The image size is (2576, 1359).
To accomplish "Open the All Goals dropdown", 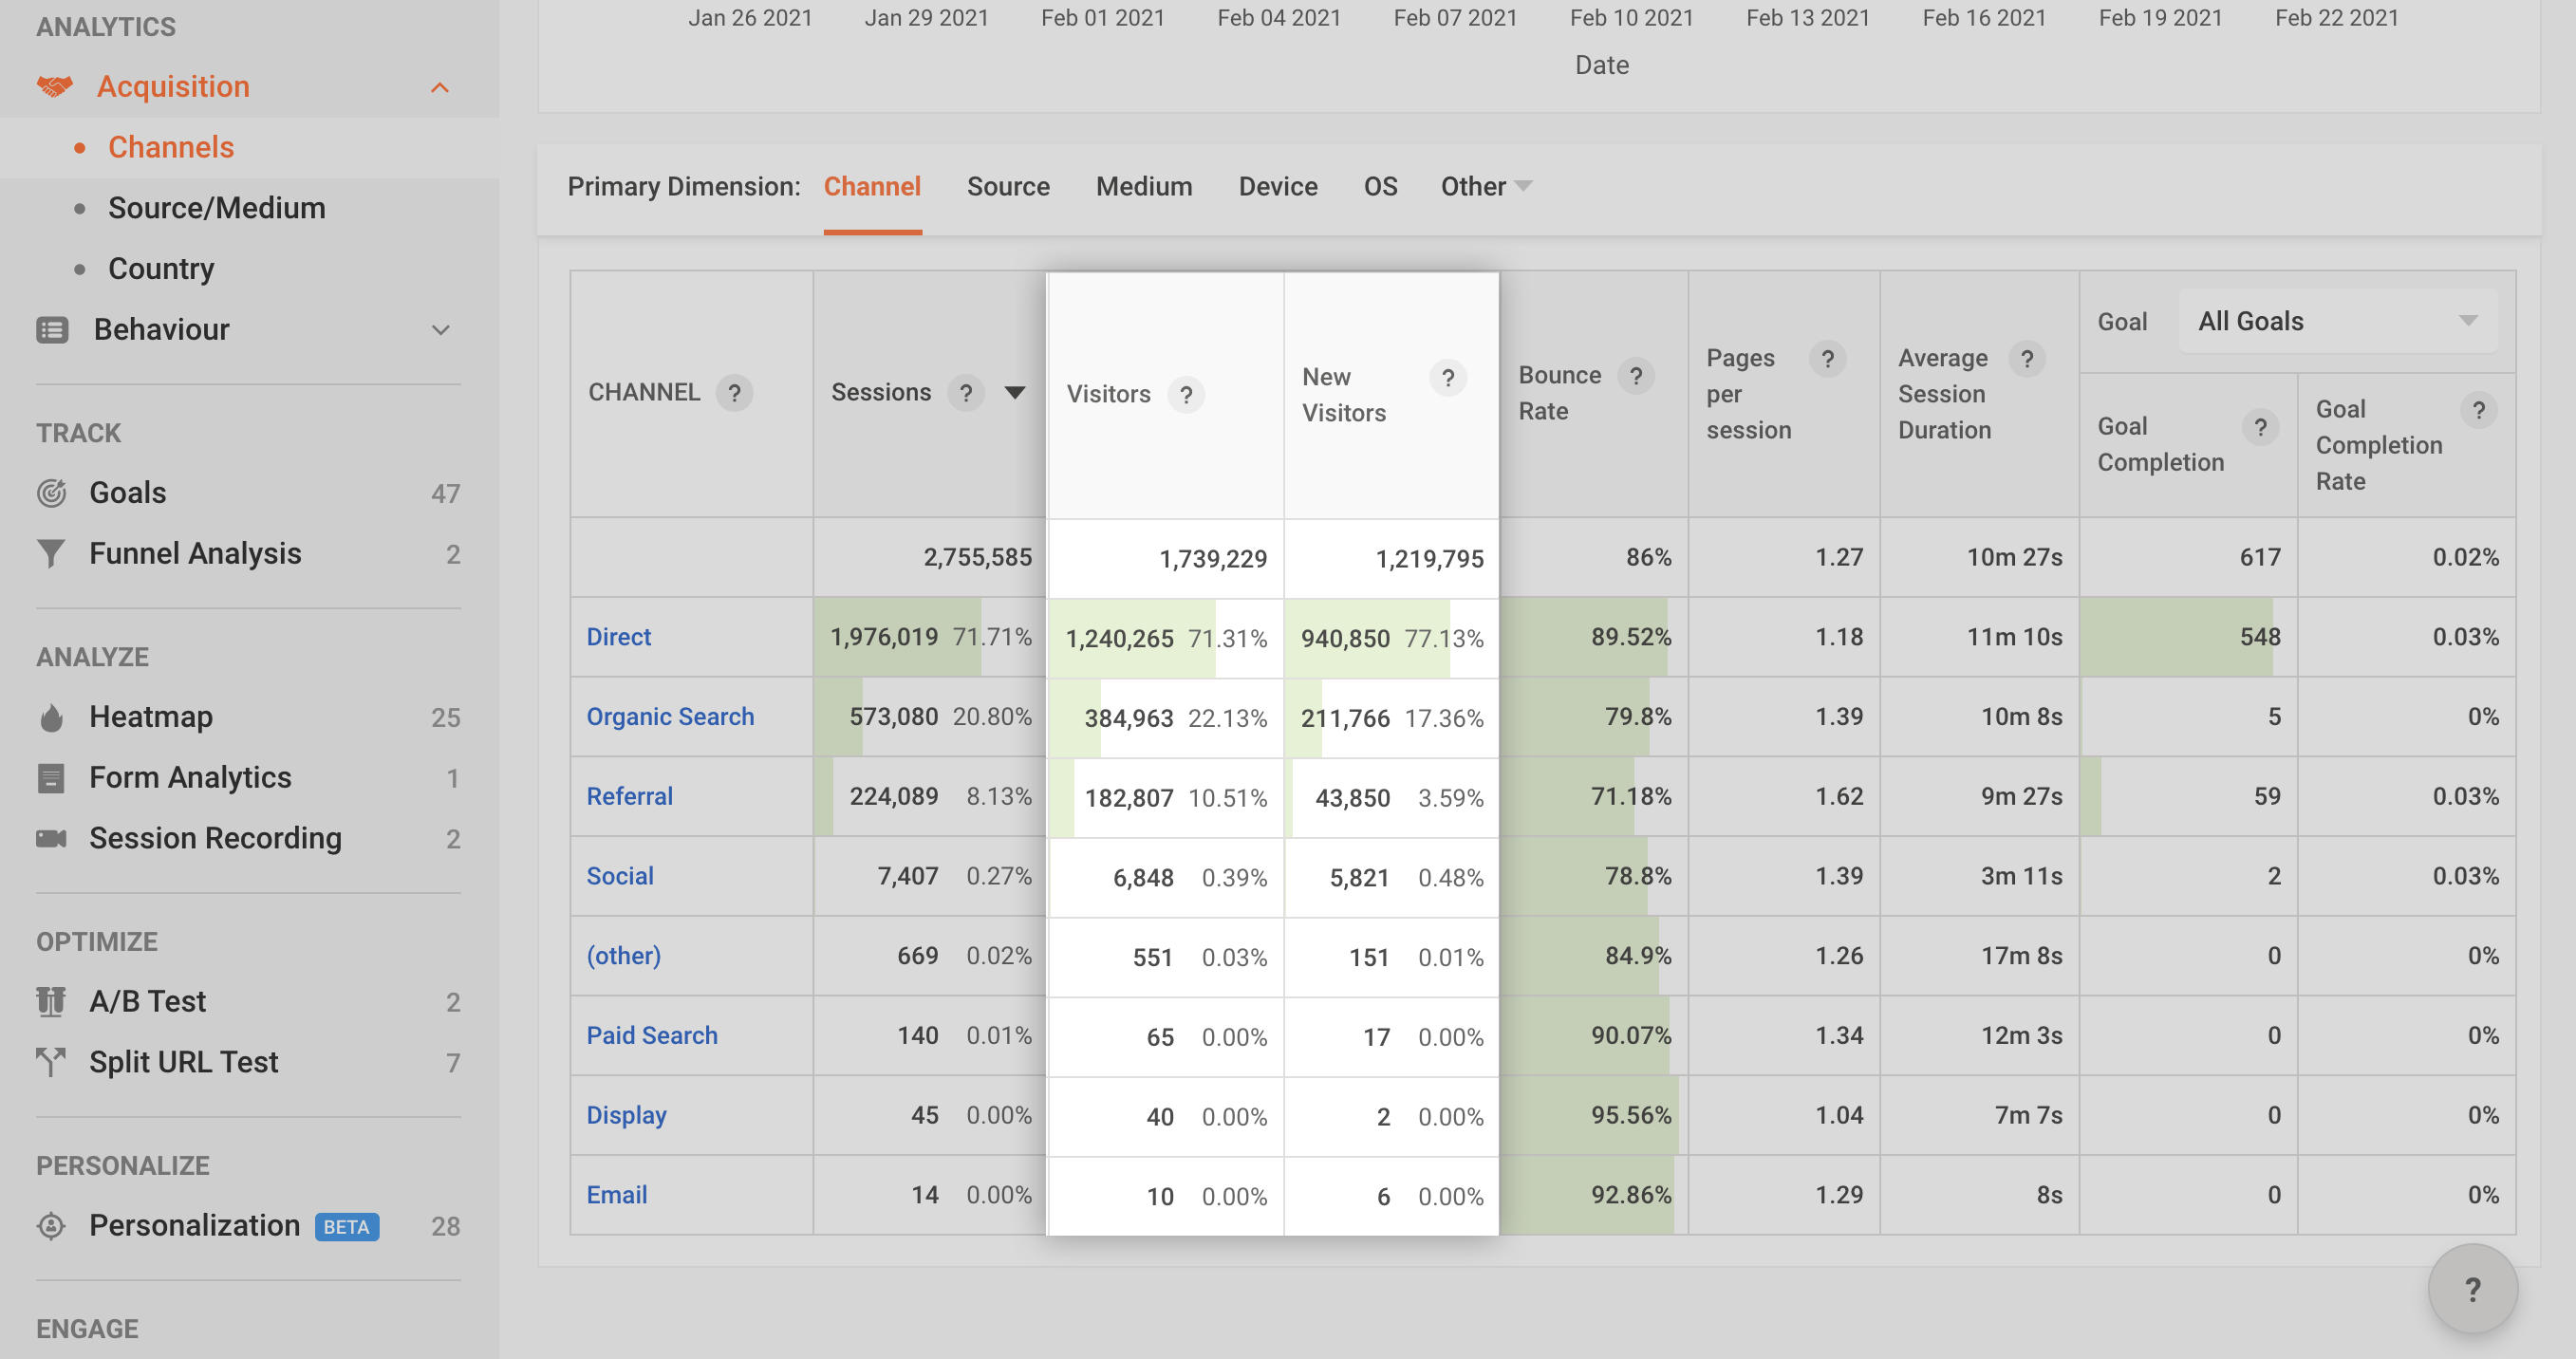I will [x=2337, y=321].
